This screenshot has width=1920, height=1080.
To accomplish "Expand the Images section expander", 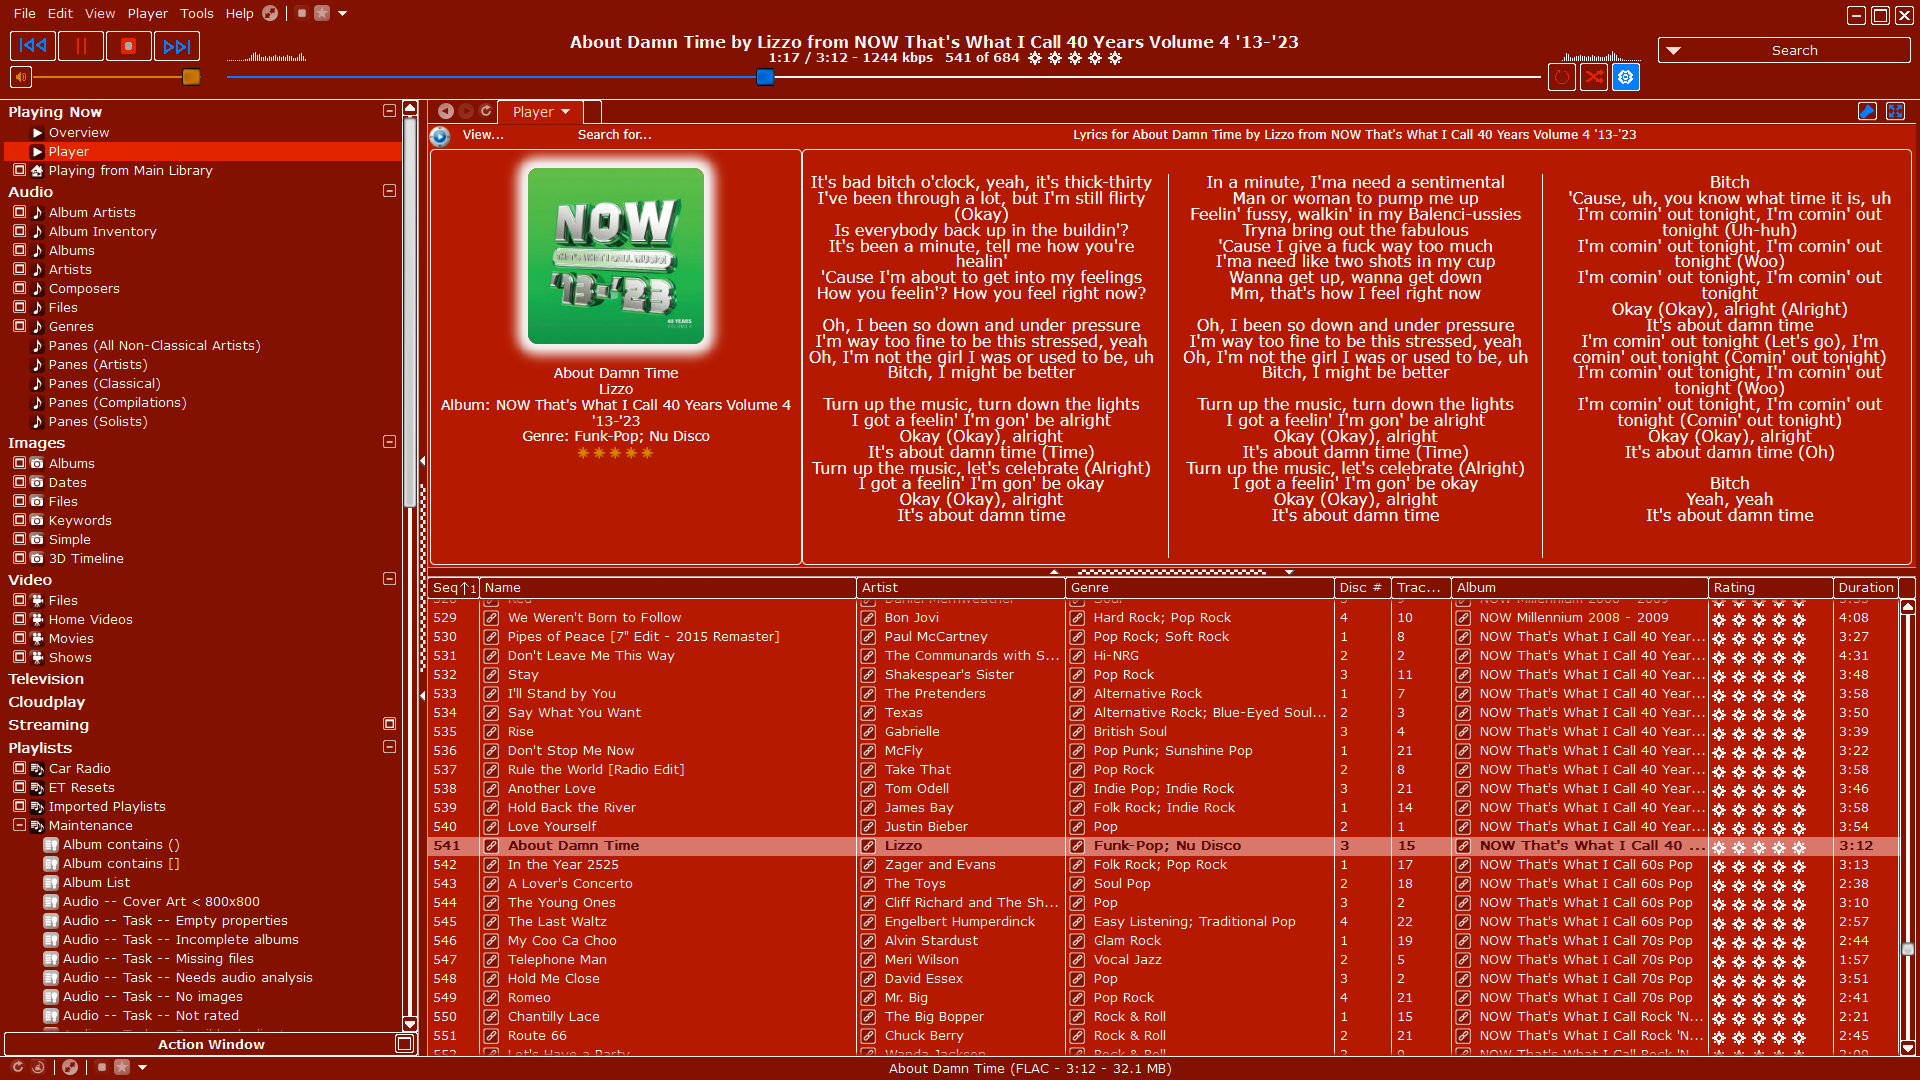I will point(390,443).
